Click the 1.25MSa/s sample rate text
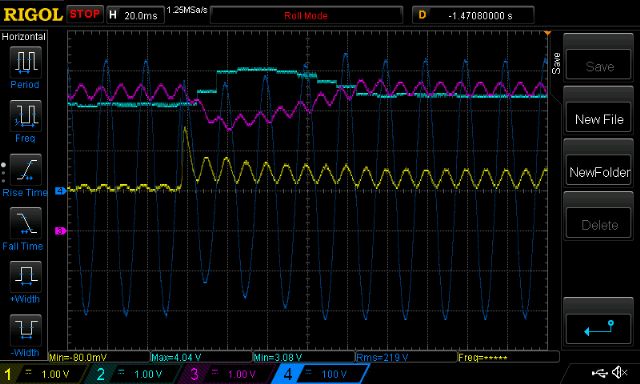Image resolution: width=640 pixels, height=384 pixels. (187, 9)
